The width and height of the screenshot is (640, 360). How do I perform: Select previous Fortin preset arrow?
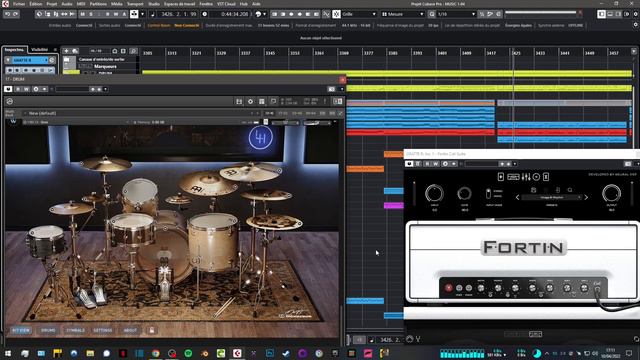[x=518, y=197]
